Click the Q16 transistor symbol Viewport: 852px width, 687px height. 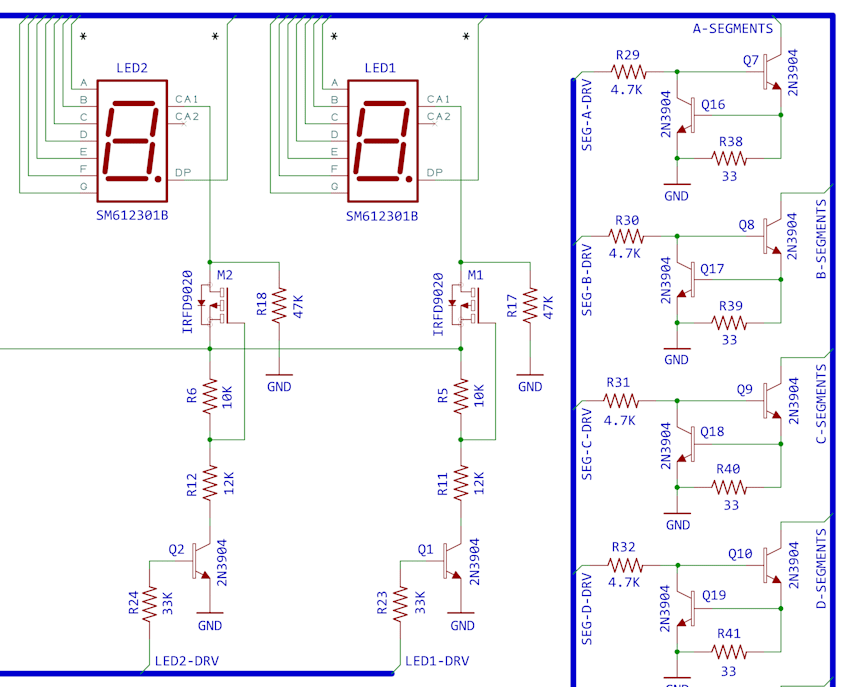point(686,115)
